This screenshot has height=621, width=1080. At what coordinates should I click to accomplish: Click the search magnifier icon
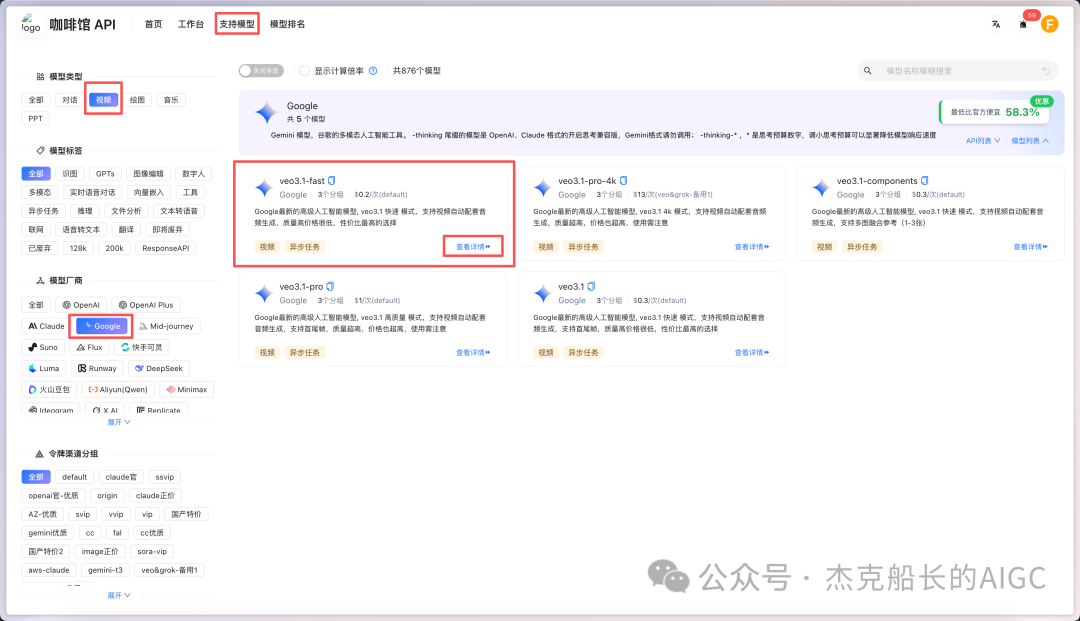click(x=868, y=71)
